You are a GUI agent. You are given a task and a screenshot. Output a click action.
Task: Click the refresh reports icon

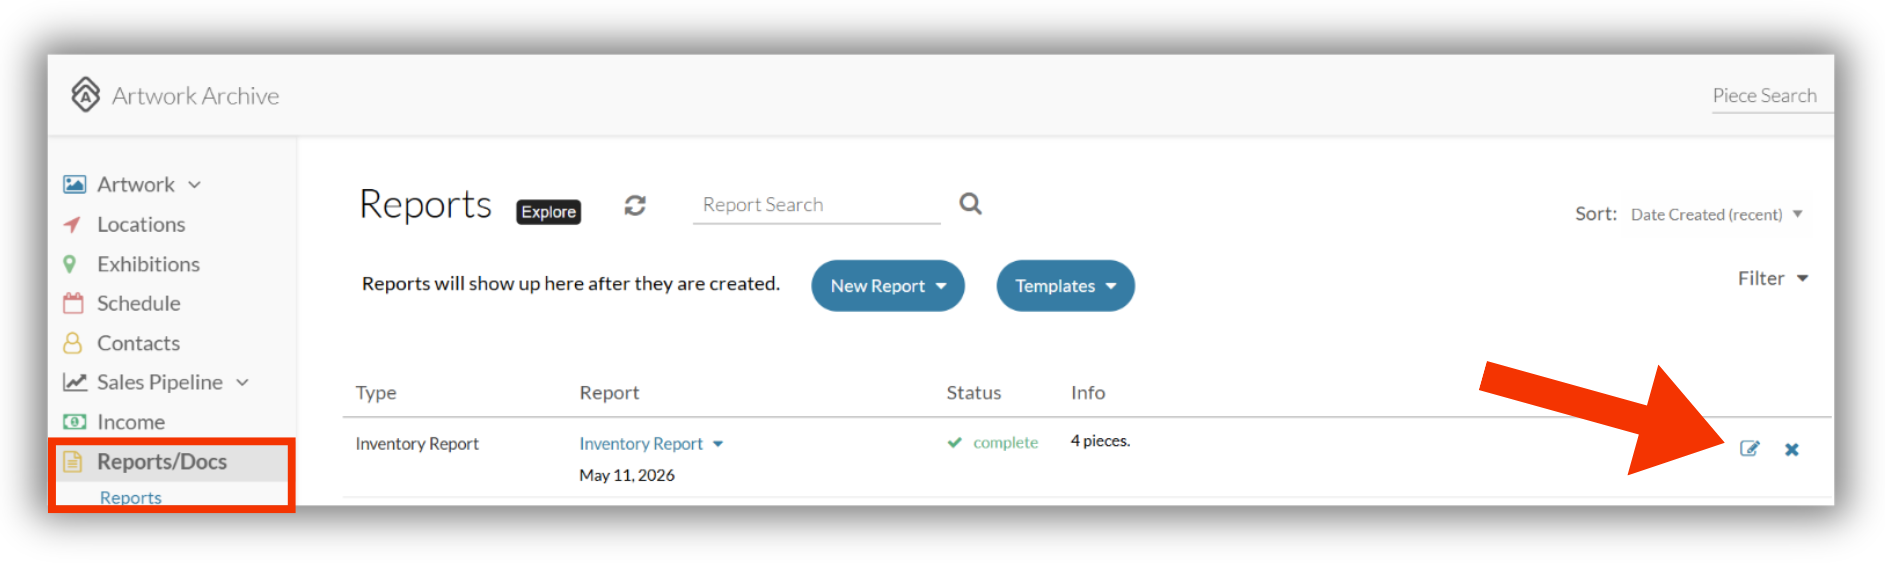tap(635, 205)
